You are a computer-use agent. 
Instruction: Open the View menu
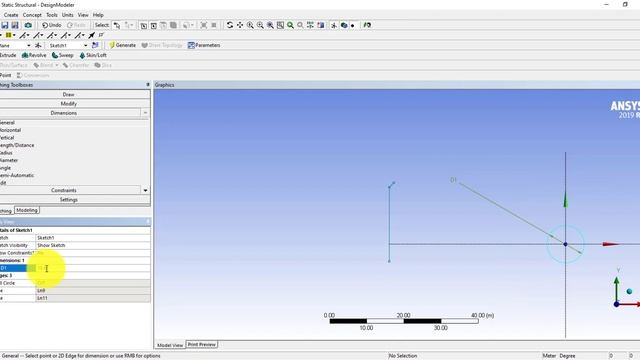click(x=83, y=15)
